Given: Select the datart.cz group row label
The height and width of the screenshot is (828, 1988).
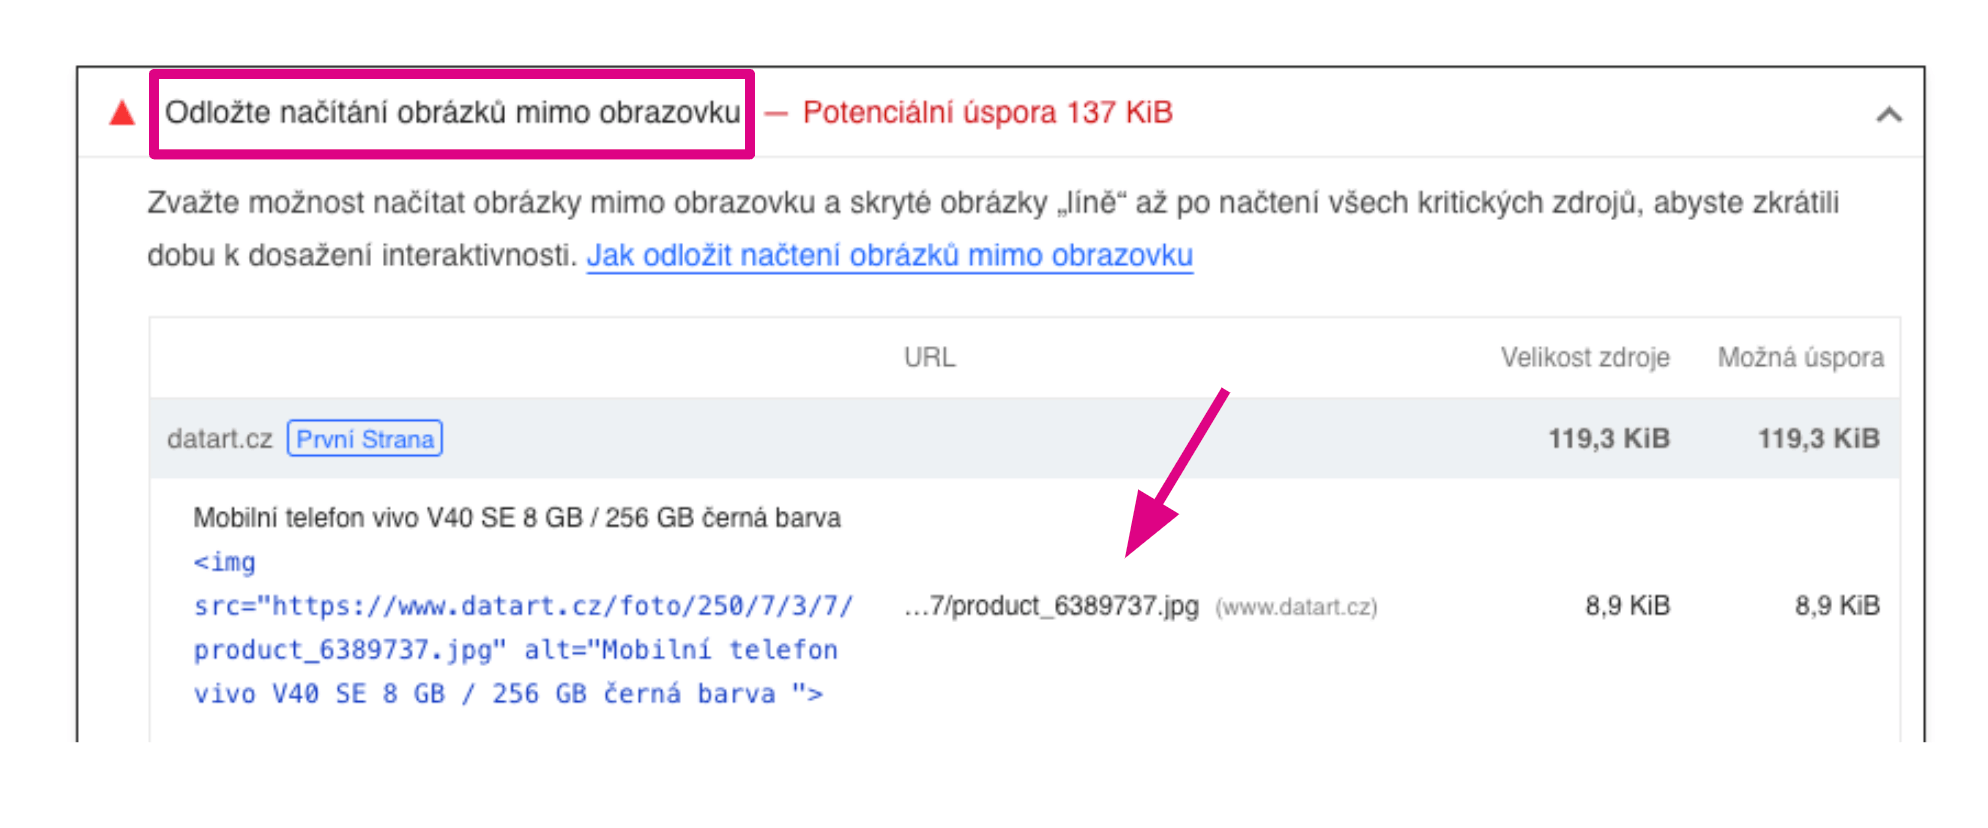Looking at the screenshot, I should (x=219, y=439).
